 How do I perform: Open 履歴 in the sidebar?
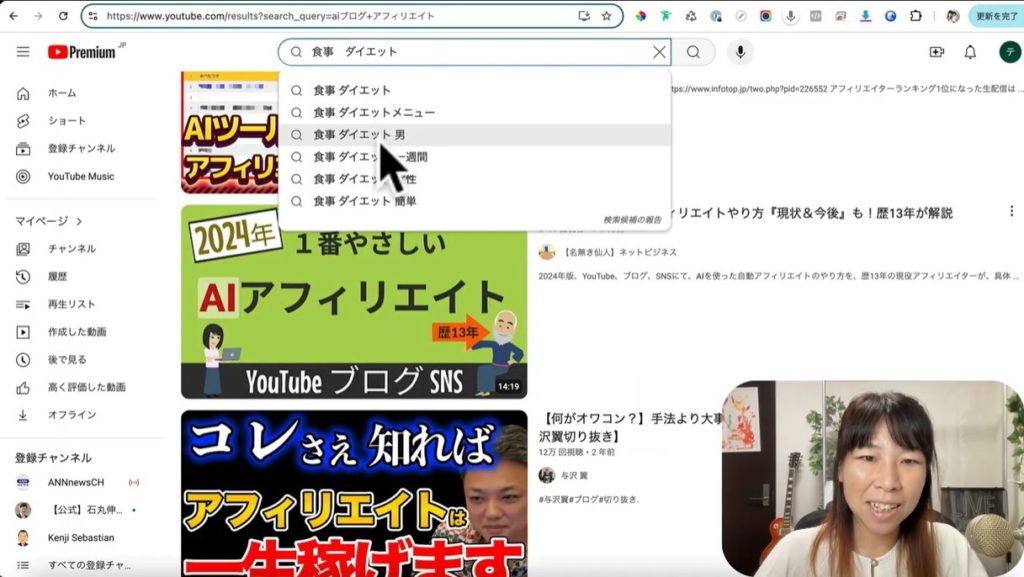coord(59,277)
